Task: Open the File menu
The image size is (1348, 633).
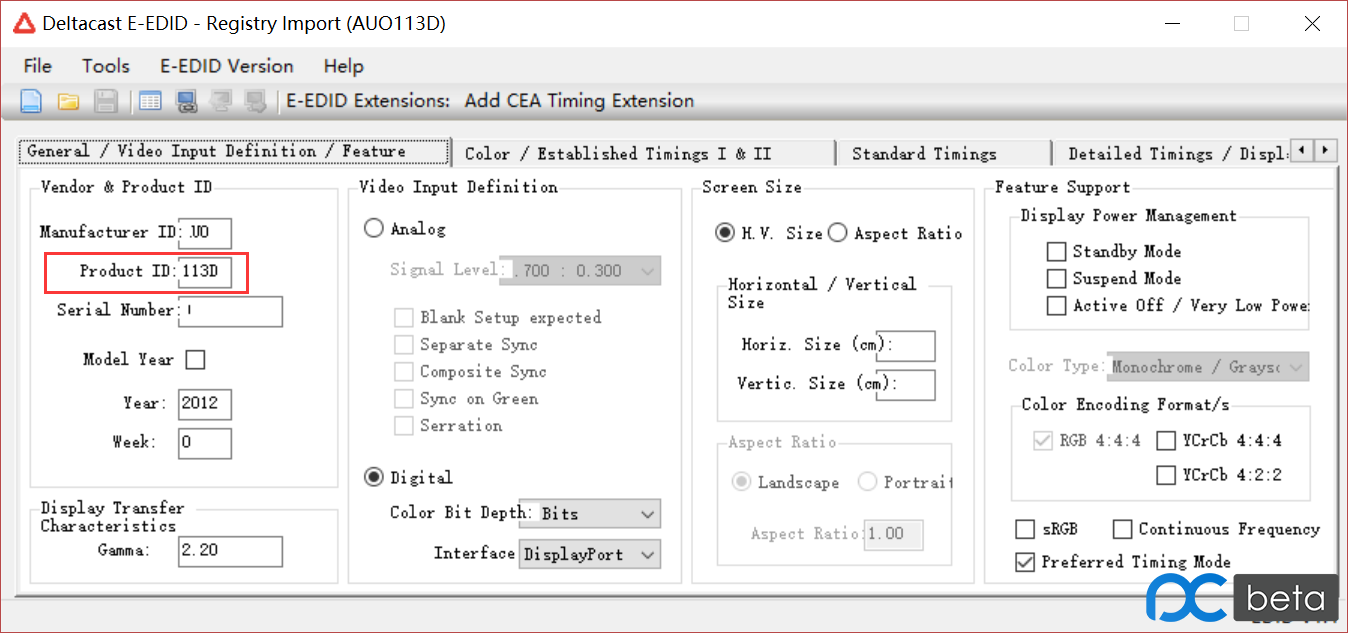Action: click(37, 66)
